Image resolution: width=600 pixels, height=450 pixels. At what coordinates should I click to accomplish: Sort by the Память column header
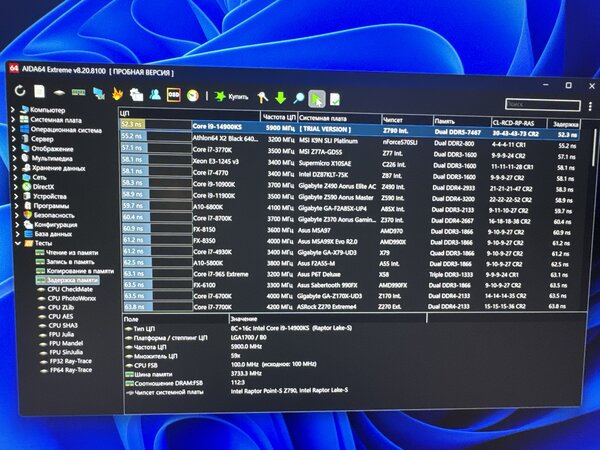click(x=462, y=121)
